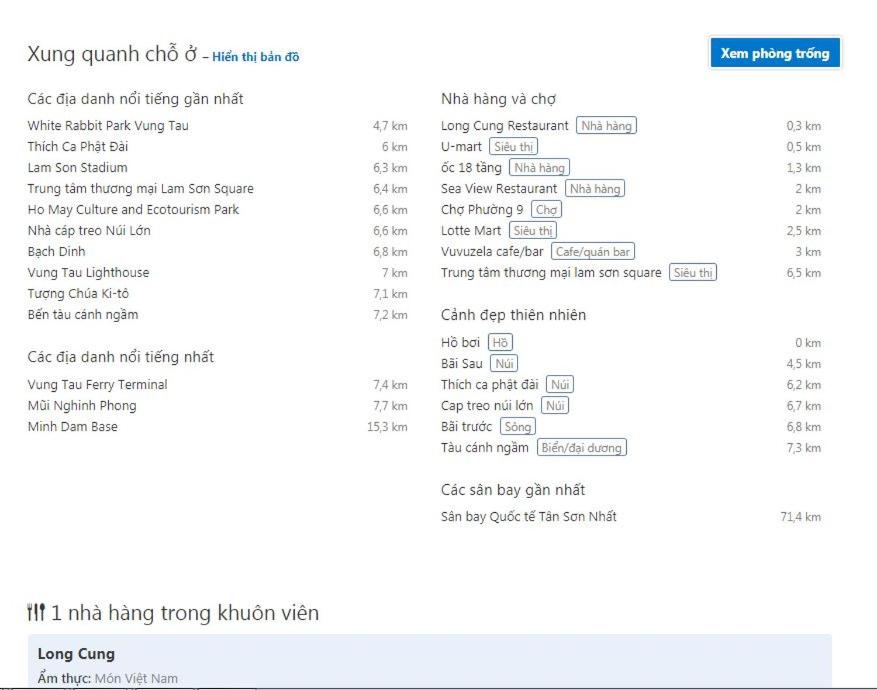This screenshot has width=877, height=690.
Task: Click the Thích Ca Phật Đài landmark
Action: (x=78, y=147)
